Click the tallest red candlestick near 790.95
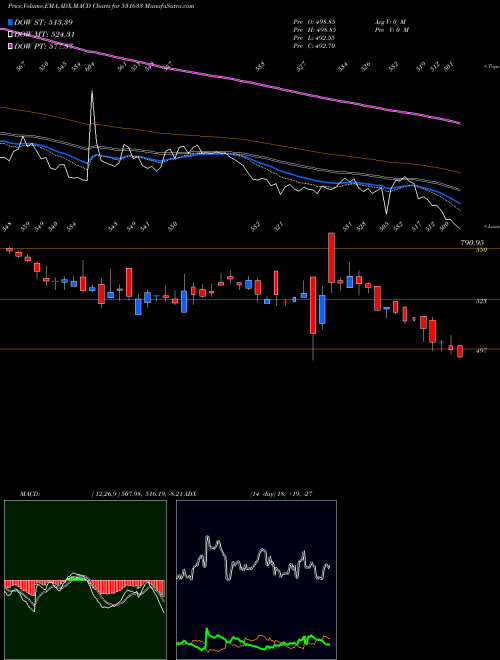 (x=331, y=258)
